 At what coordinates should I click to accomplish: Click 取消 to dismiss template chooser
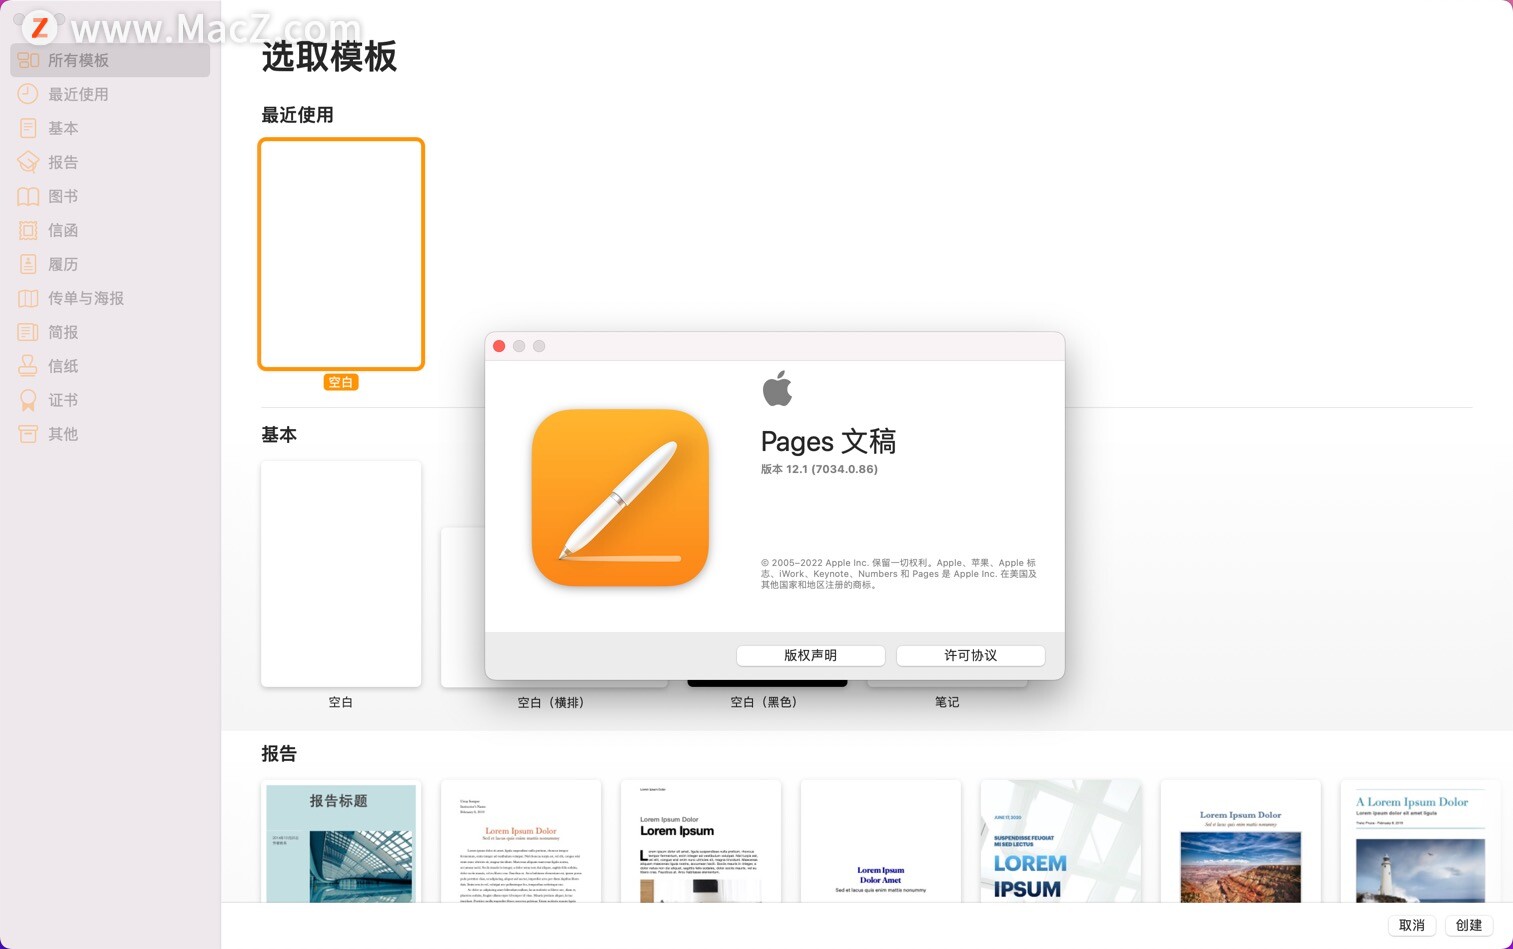(x=1411, y=925)
